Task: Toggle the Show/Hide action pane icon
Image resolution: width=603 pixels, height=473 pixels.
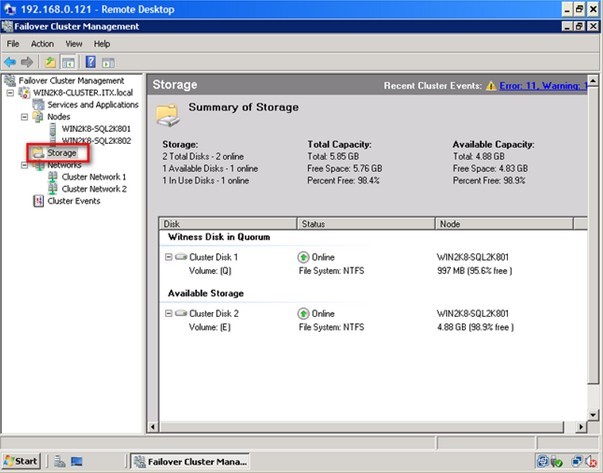Action: [x=108, y=62]
